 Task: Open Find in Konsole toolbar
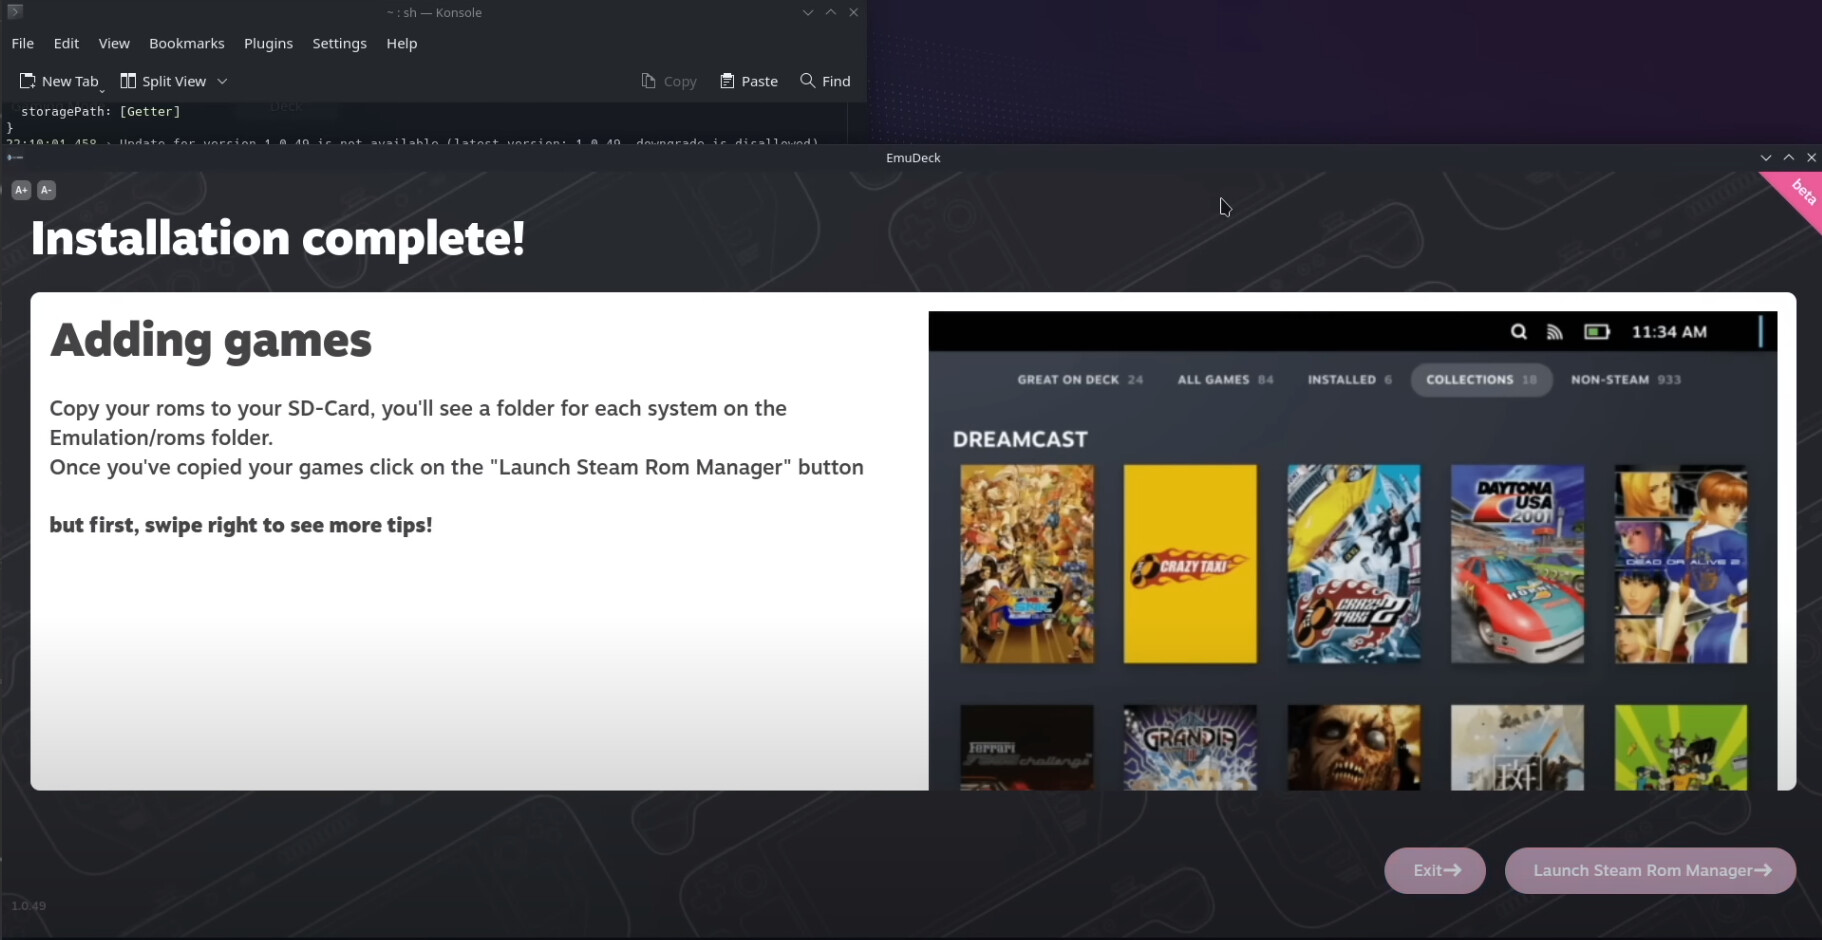[x=825, y=81]
